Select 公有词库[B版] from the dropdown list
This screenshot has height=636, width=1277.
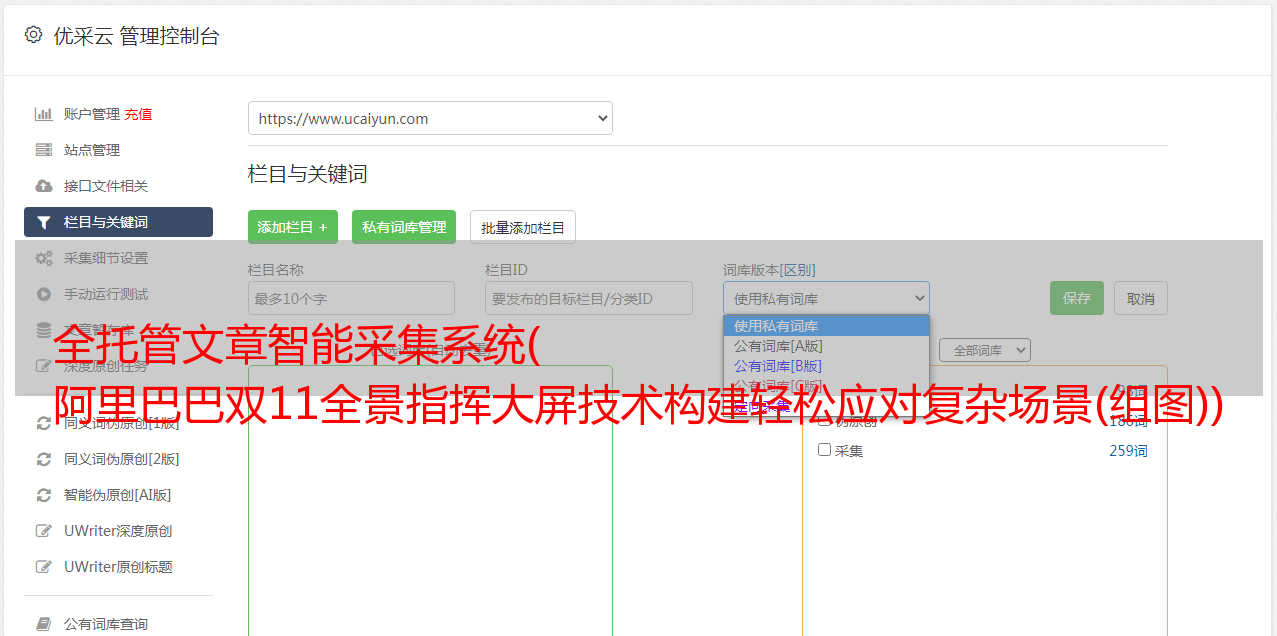pyautogui.click(x=826, y=366)
